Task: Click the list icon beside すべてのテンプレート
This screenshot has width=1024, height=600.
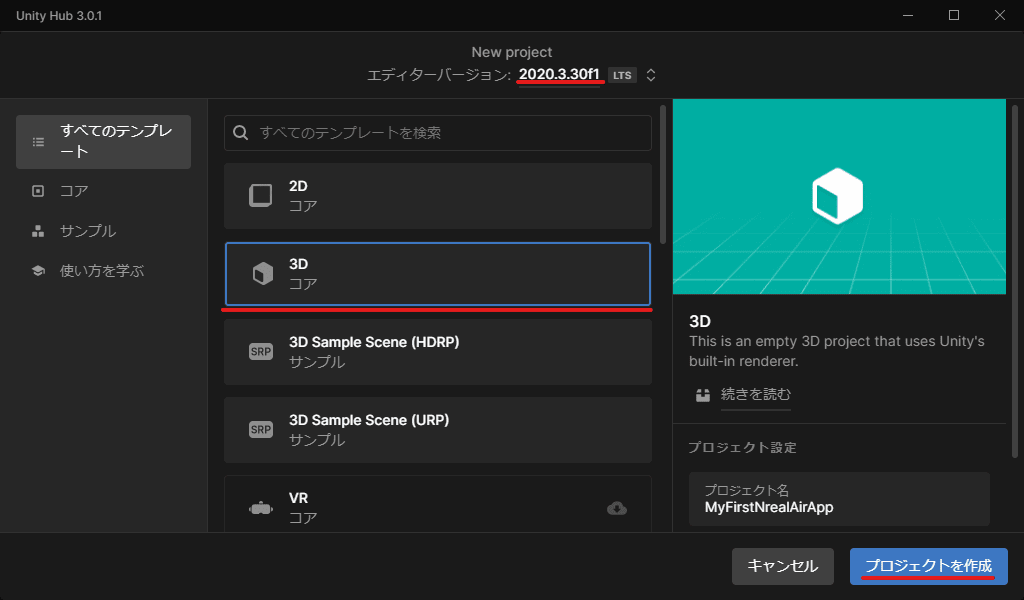Action: (39, 142)
